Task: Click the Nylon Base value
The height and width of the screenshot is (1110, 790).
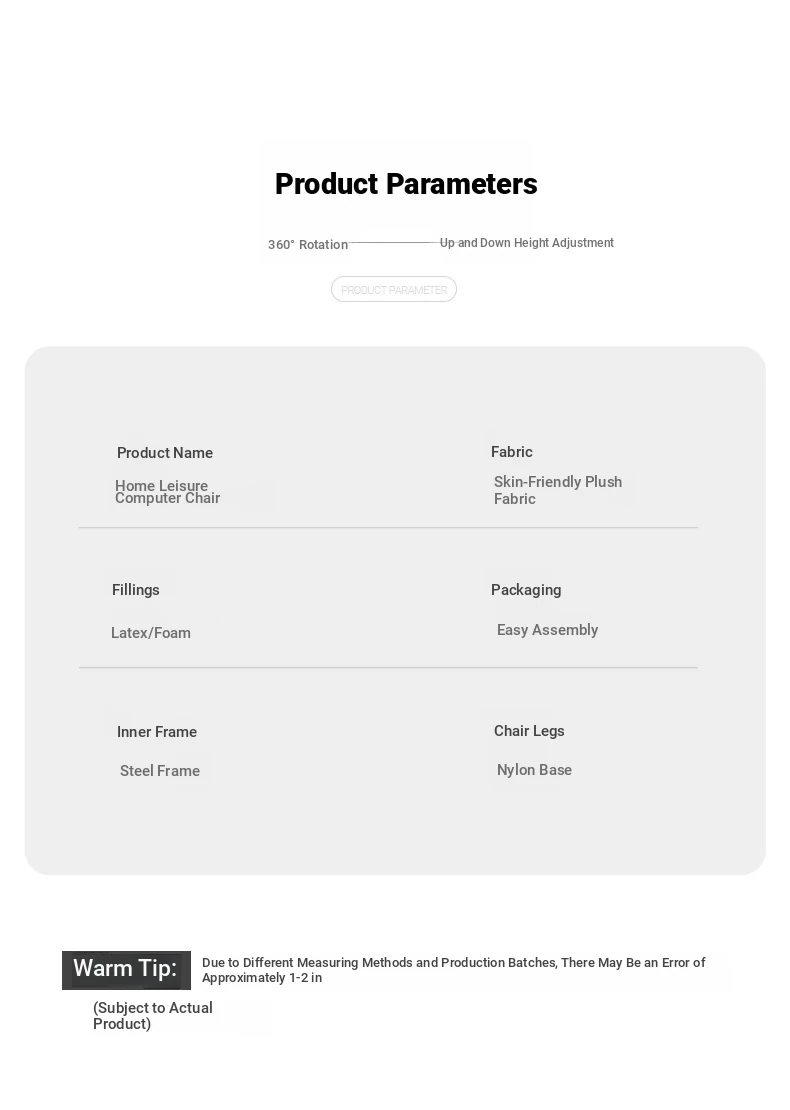Action: (x=534, y=770)
